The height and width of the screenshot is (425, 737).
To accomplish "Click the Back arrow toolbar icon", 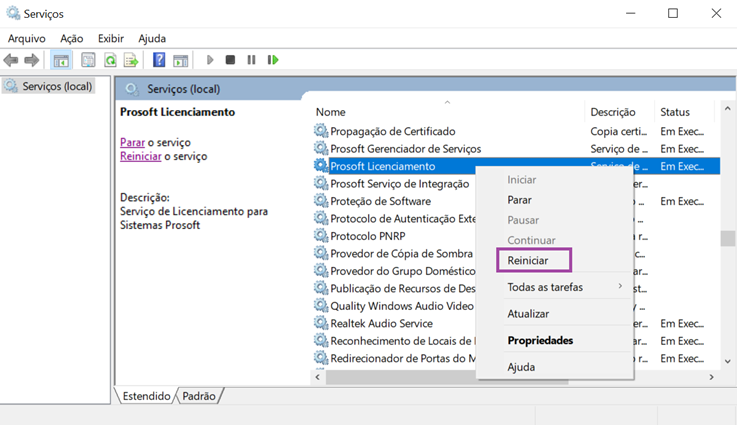I will (10, 60).
